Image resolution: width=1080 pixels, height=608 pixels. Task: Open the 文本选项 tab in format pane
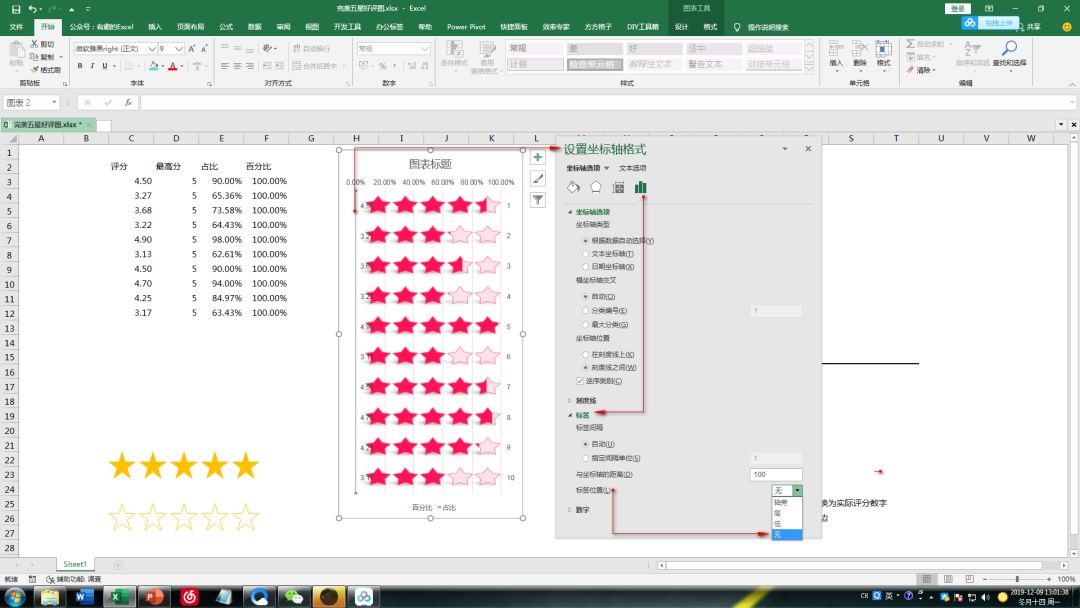632,168
